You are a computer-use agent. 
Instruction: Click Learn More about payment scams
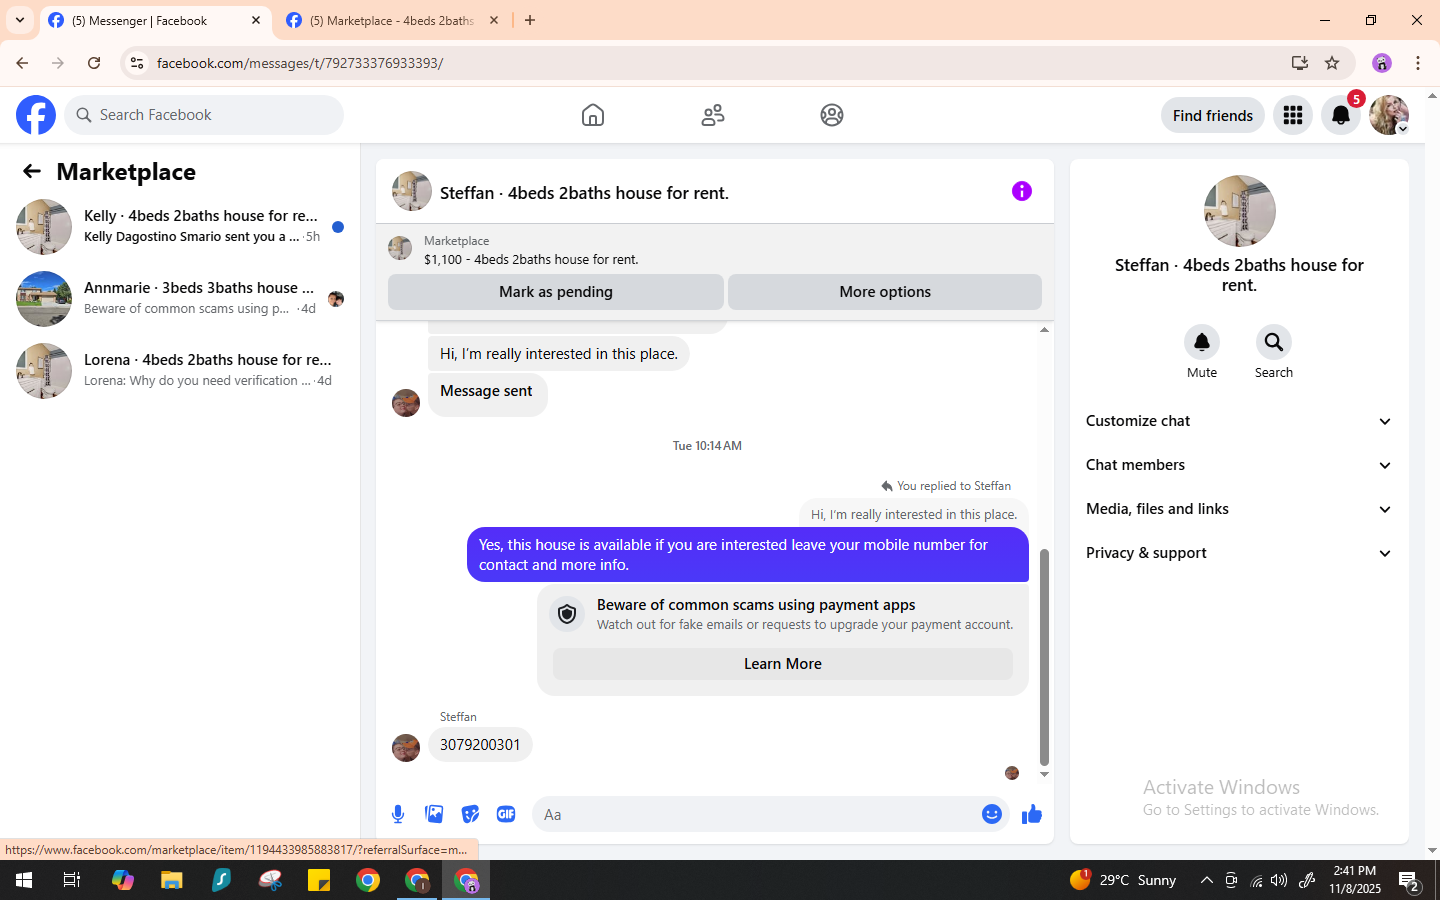(783, 664)
